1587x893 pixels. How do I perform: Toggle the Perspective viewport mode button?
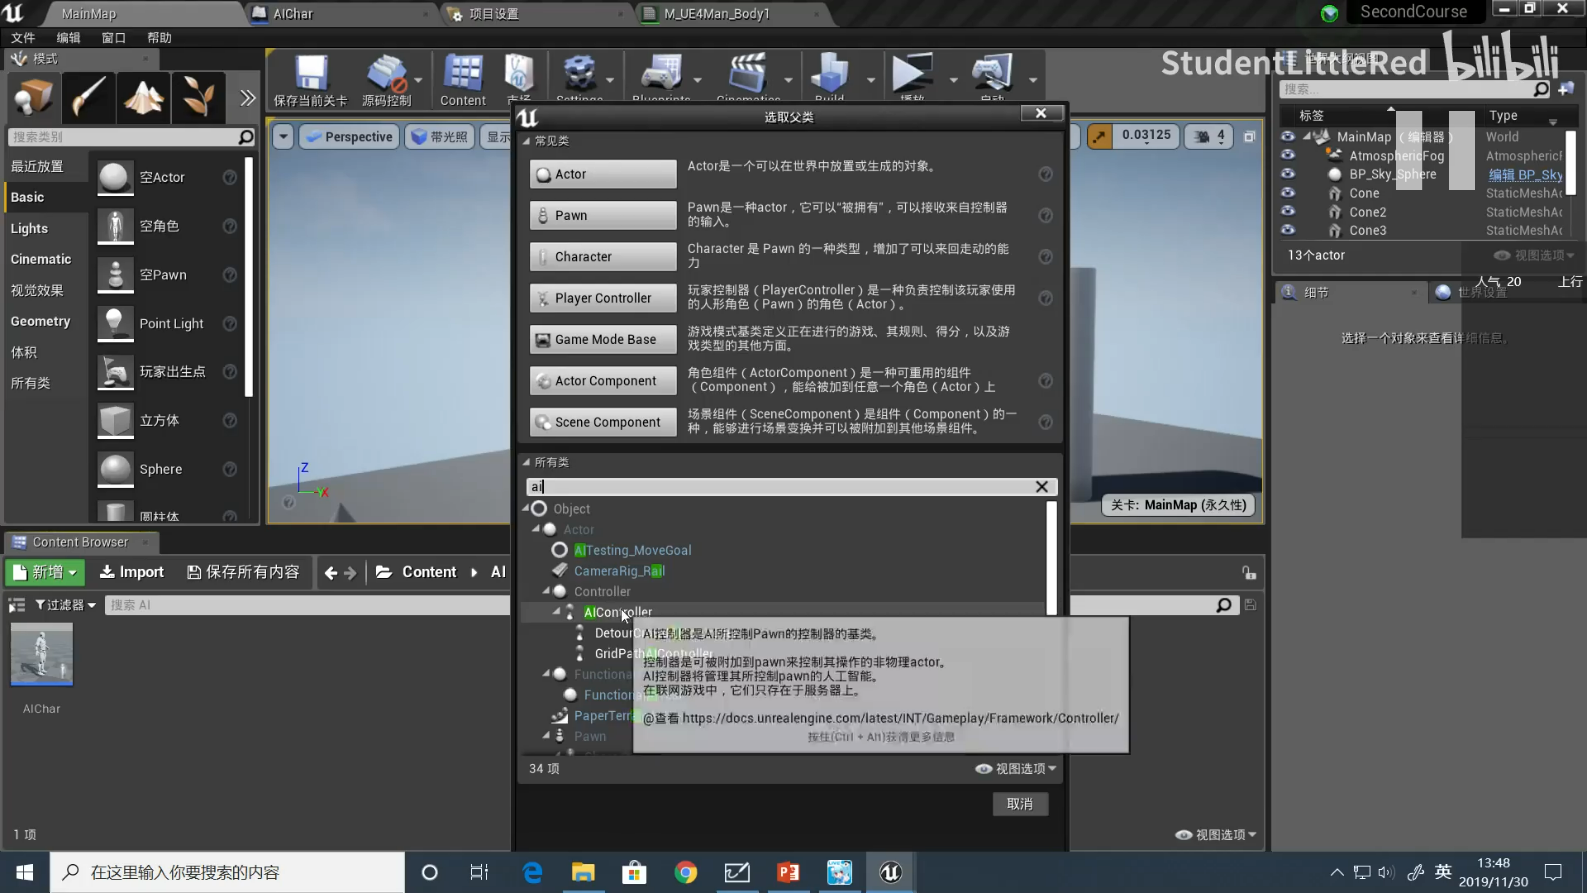click(x=349, y=137)
